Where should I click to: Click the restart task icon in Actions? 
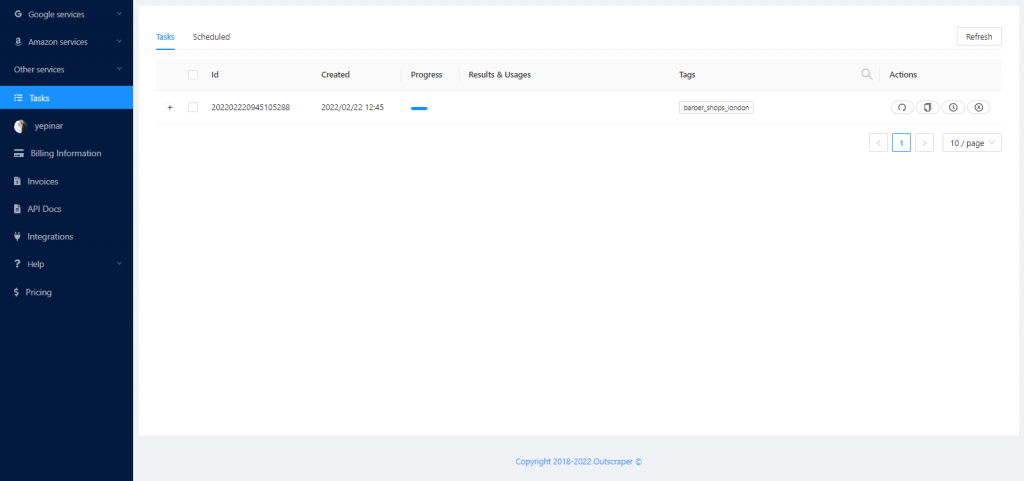coord(902,107)
